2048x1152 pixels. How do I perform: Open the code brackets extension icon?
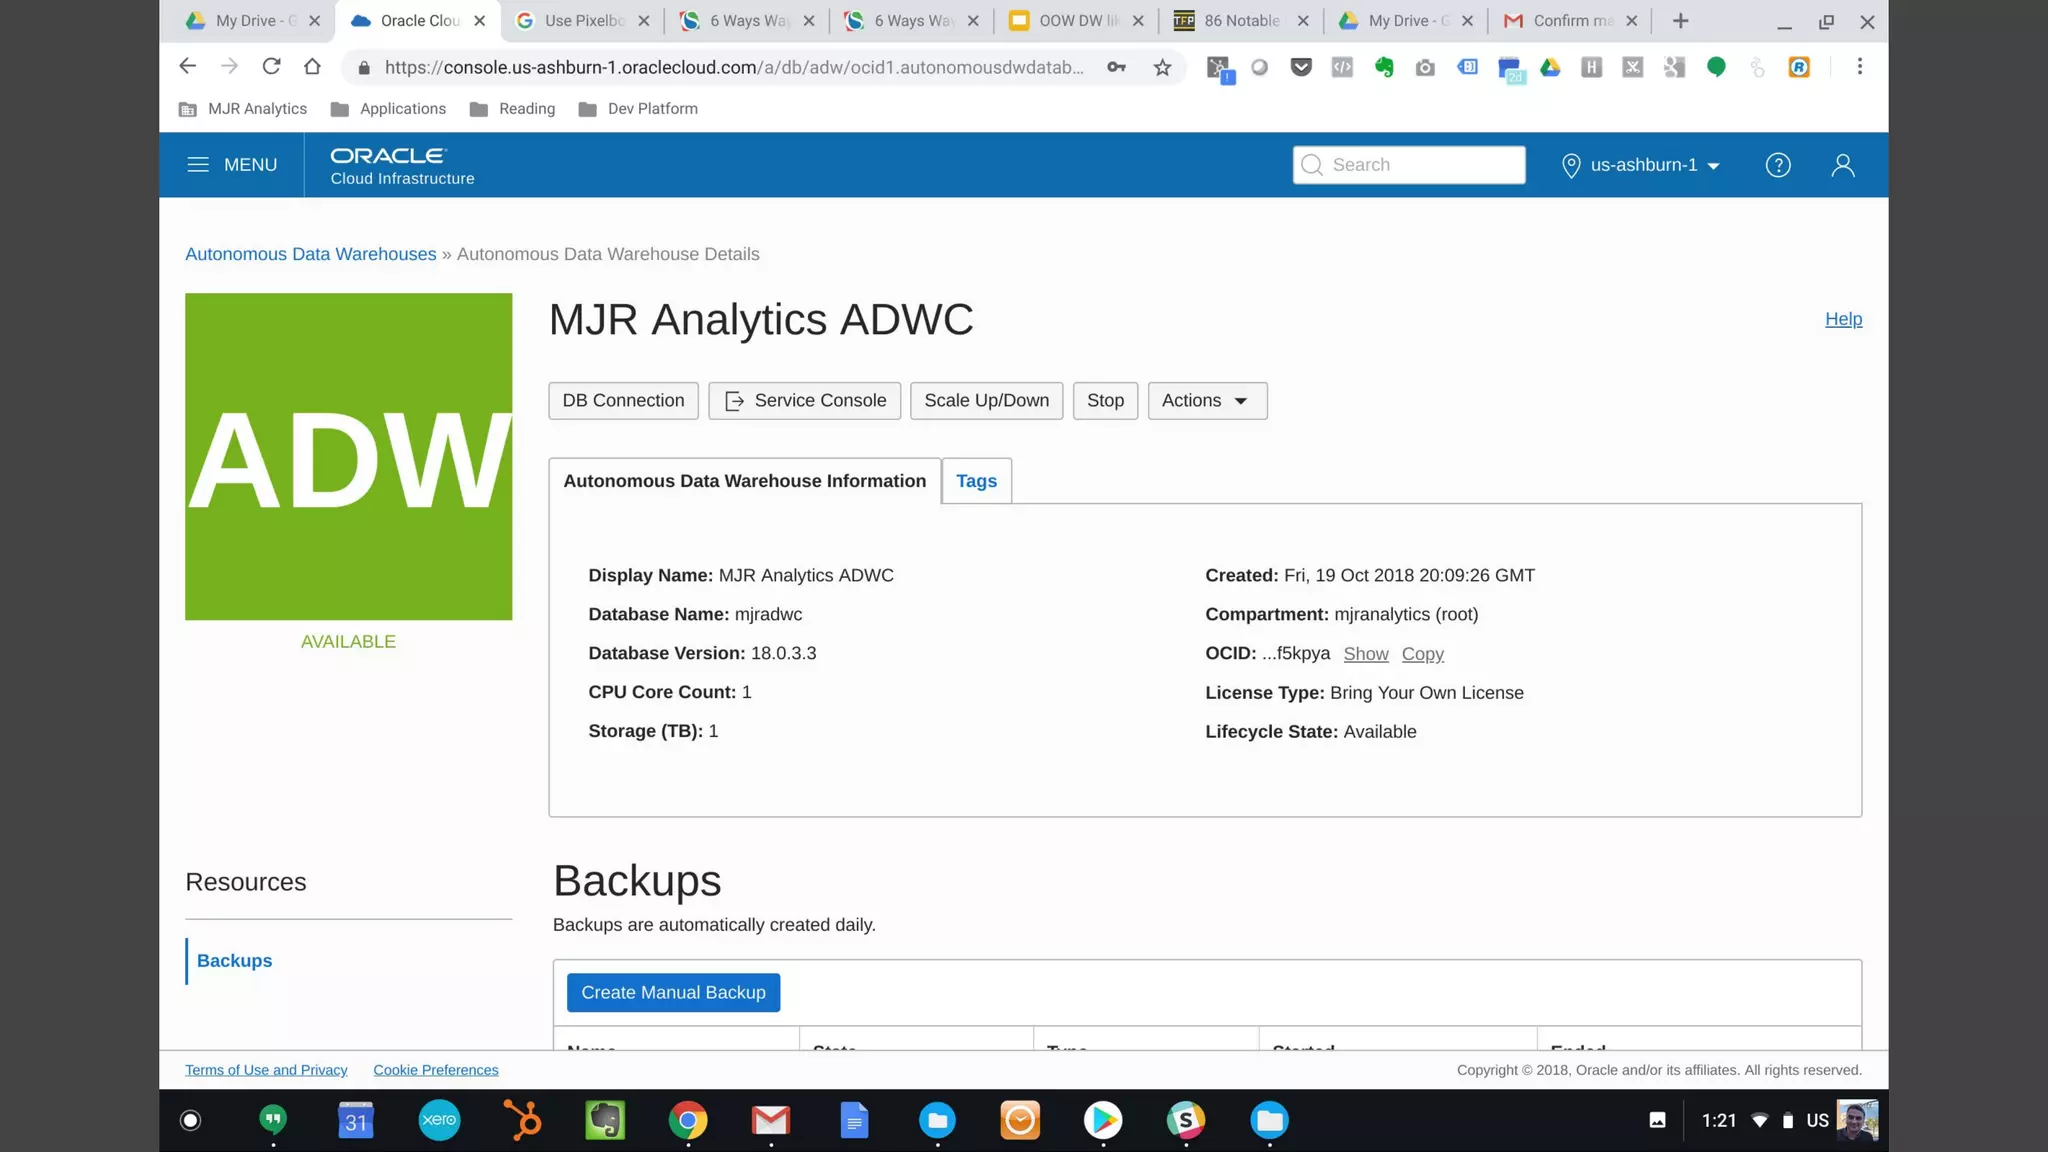coord(1342,67)
